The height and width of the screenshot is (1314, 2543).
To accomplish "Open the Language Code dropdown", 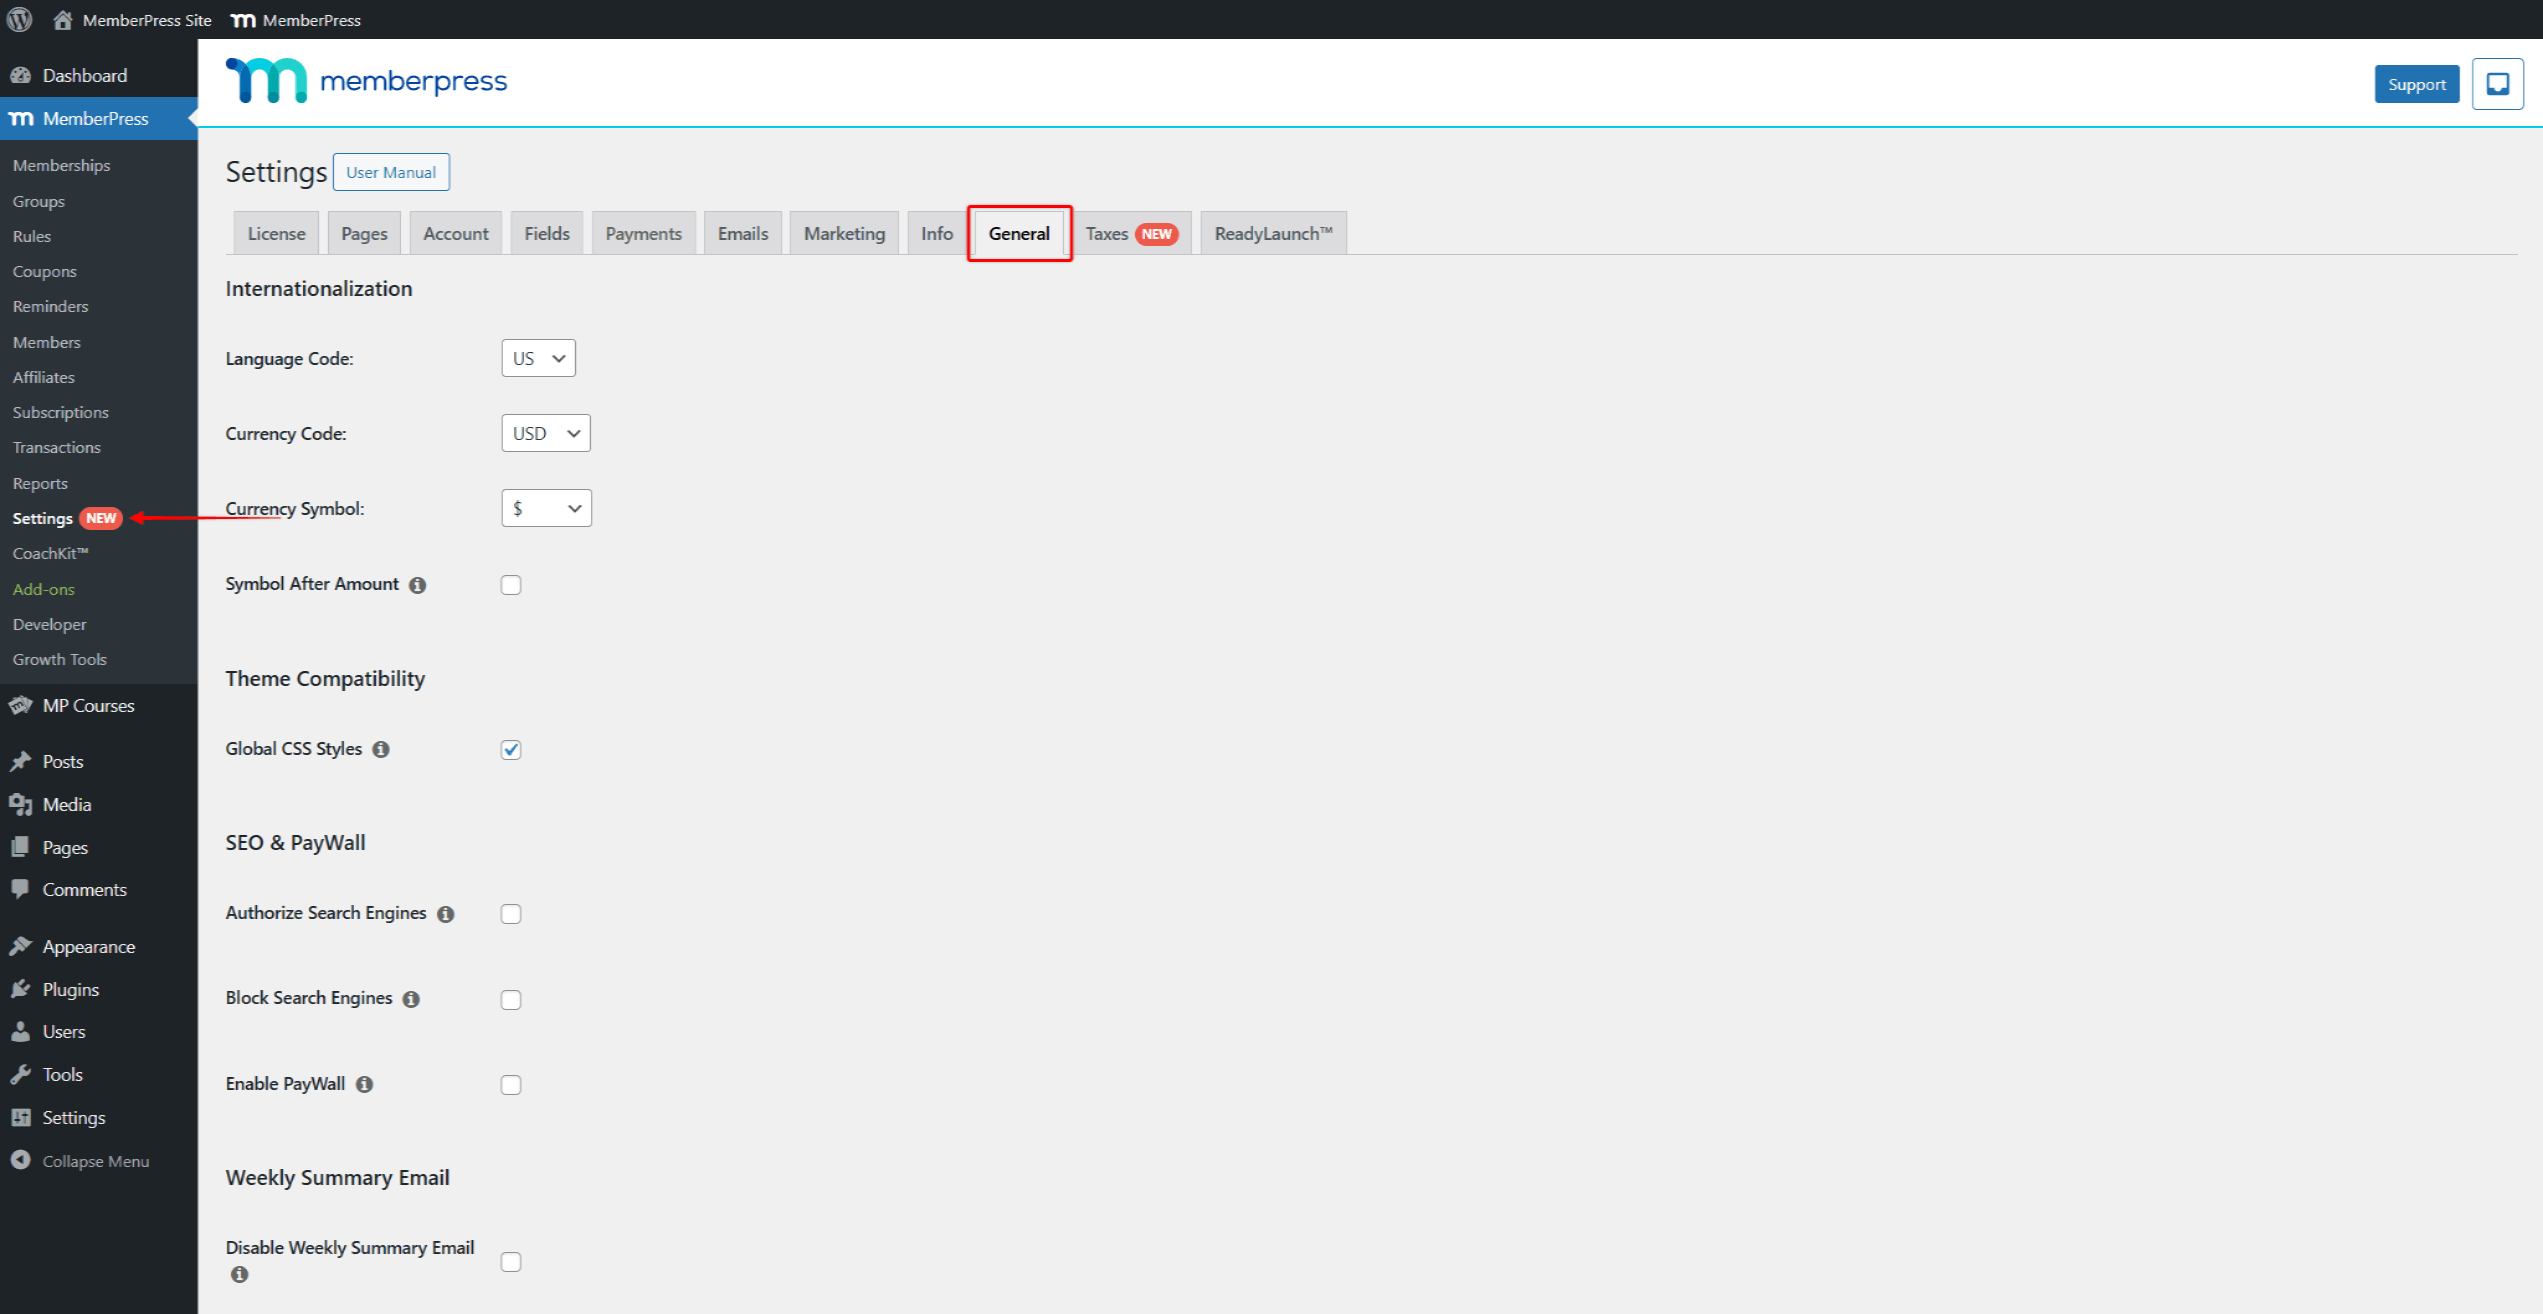I will (538, 358).
